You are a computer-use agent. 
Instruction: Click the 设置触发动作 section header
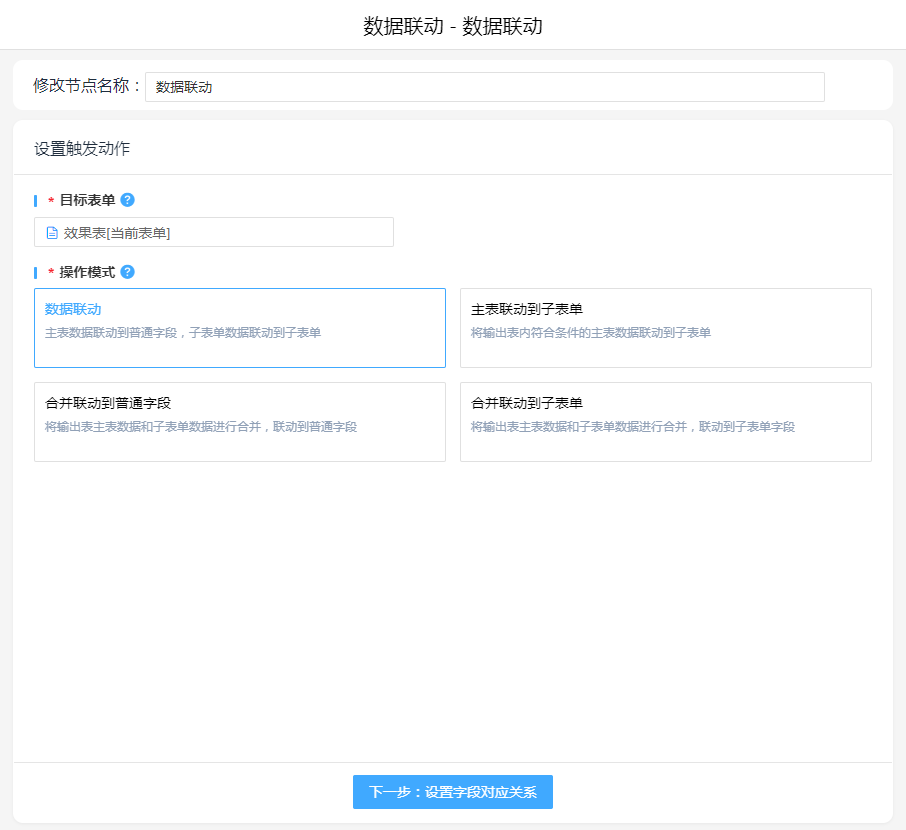tap(82, 149)
